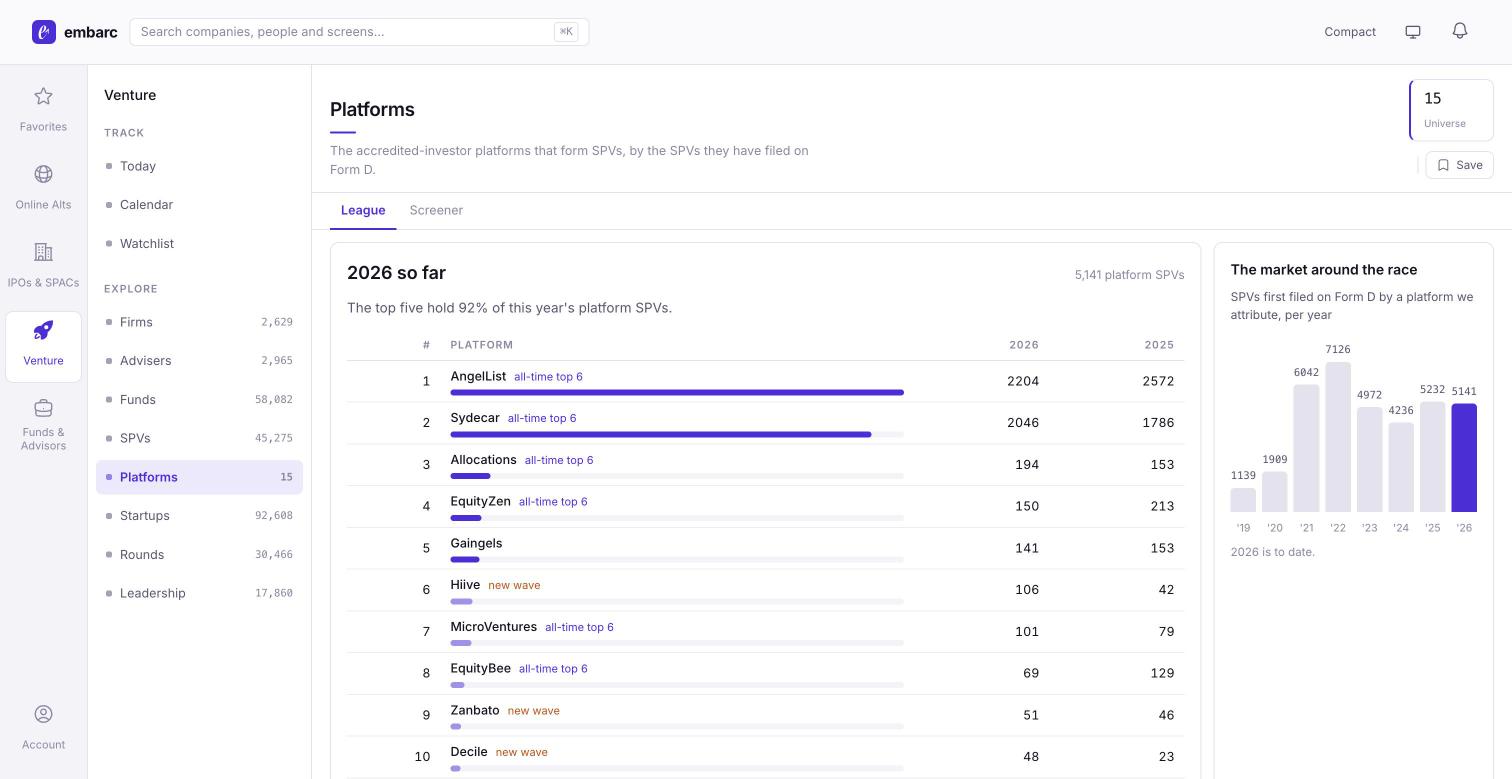Image resolution: width=1512 pixels, height=779 pixels.
Task: Open the Account profile icon
Action: pyautogui.click(x=43, y=714)
